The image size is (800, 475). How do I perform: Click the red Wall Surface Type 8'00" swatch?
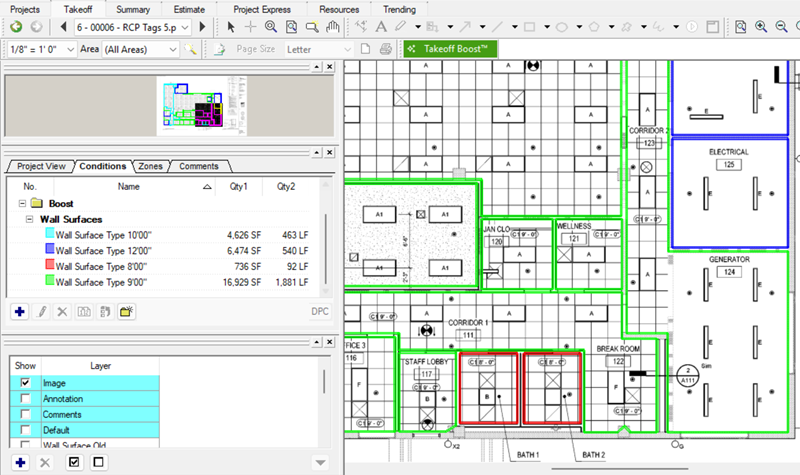click(x=49, y=264)
